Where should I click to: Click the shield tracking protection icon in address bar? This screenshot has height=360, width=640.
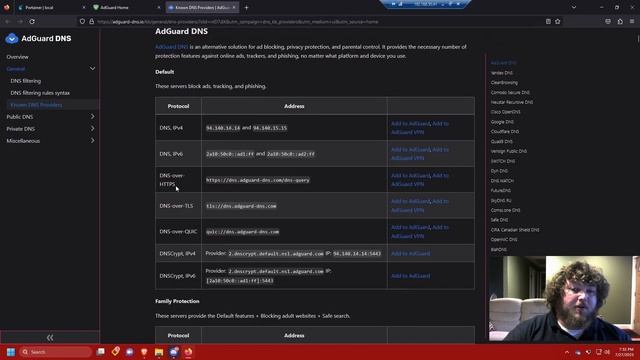82,22
